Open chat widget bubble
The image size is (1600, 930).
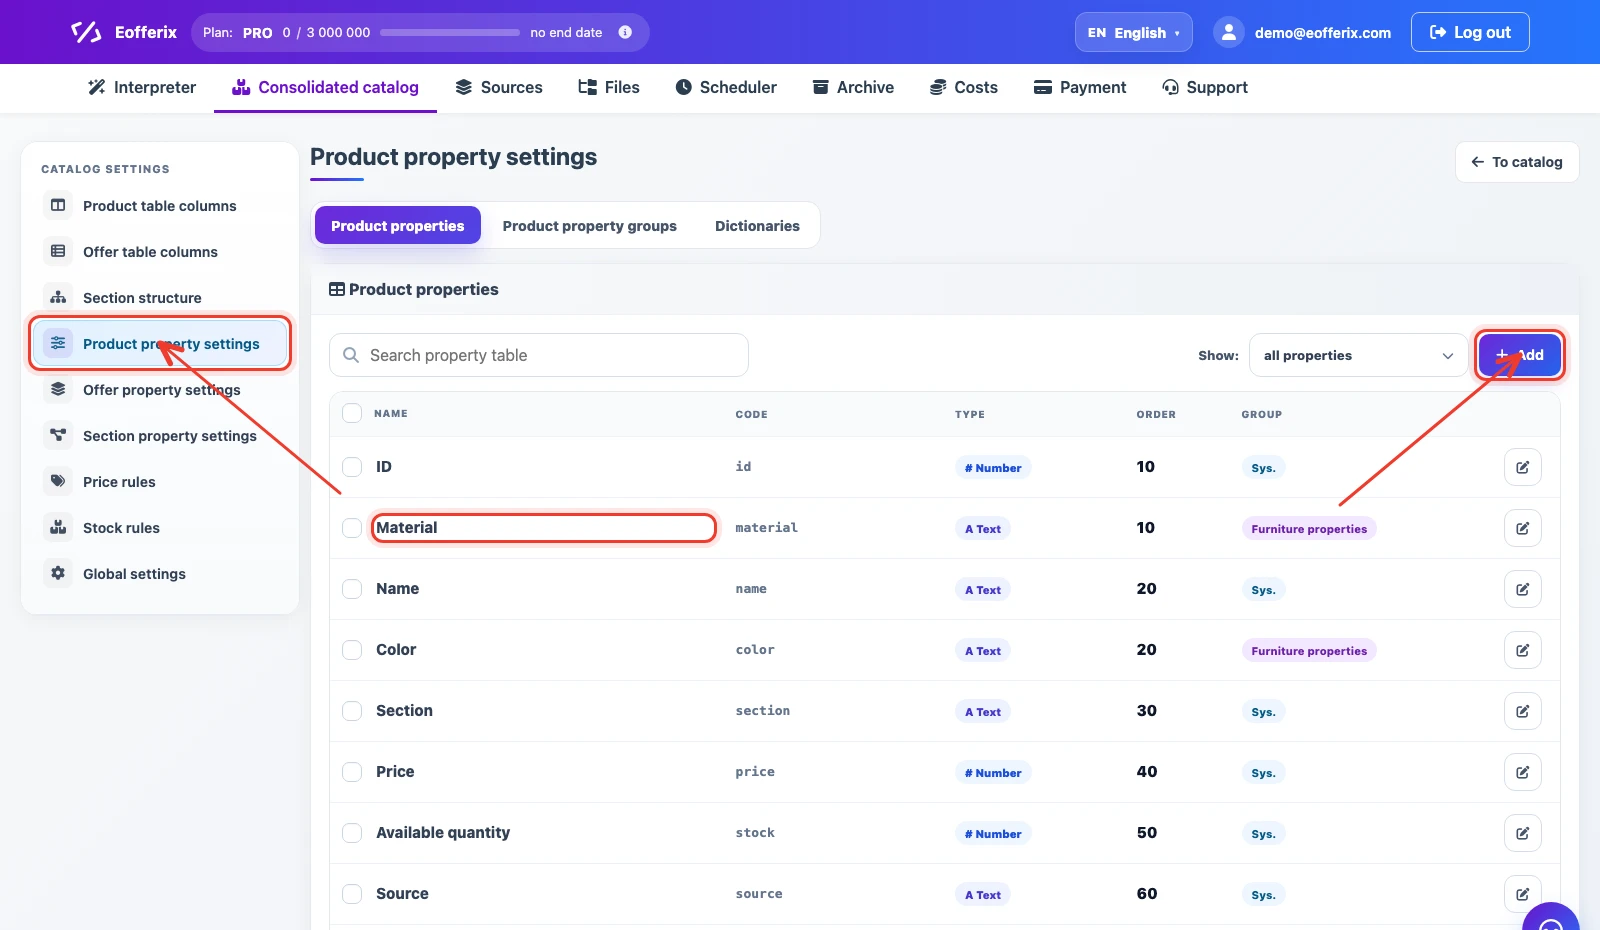[1550, 918]
